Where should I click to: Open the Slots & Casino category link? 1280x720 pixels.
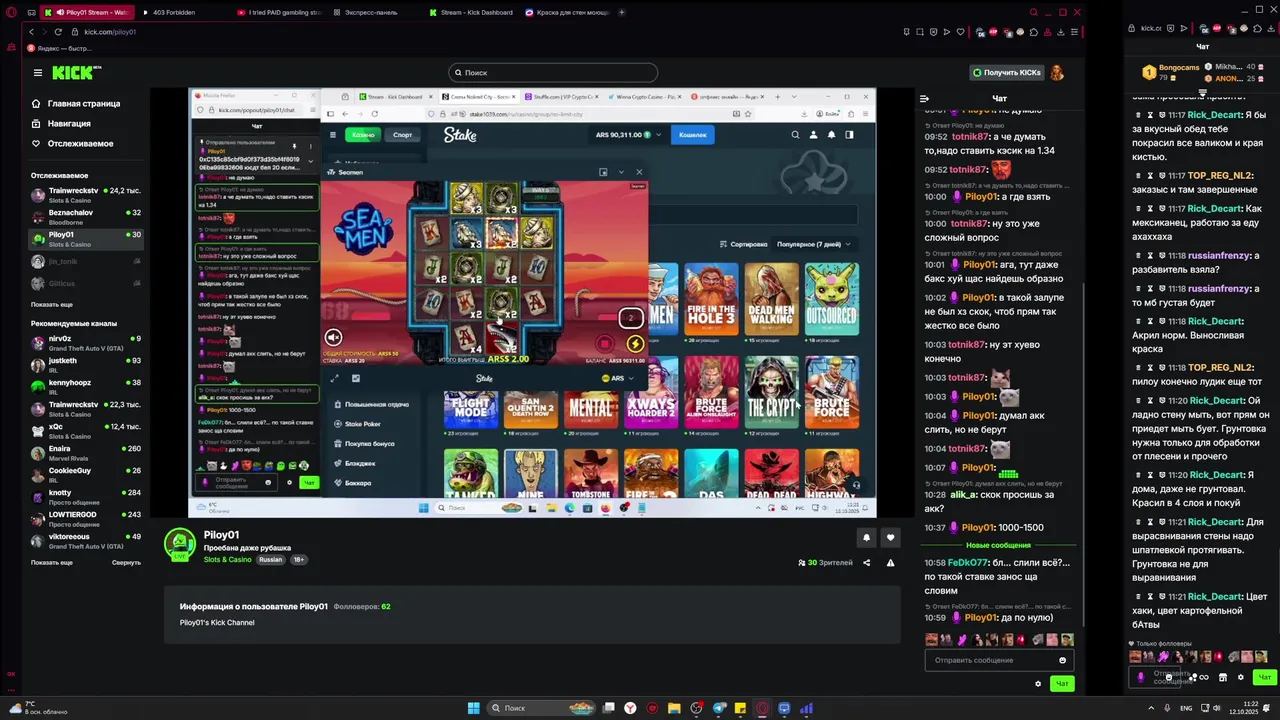[229, 560]
